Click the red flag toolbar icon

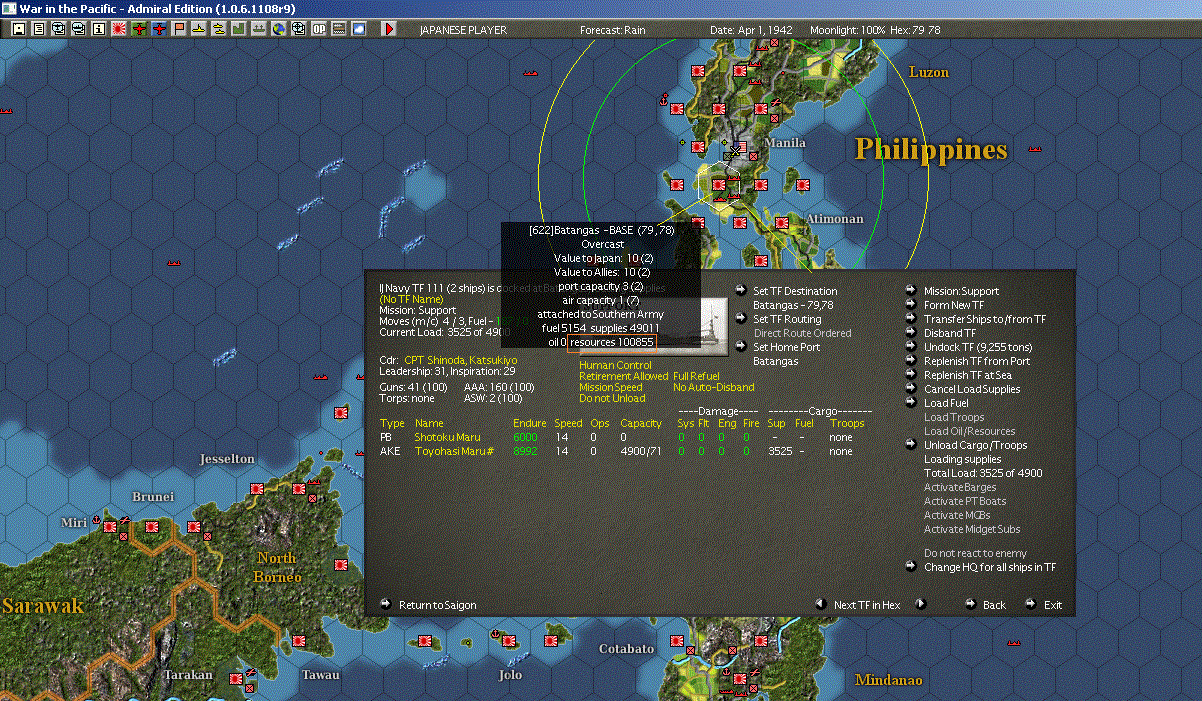tap(179, 30)
